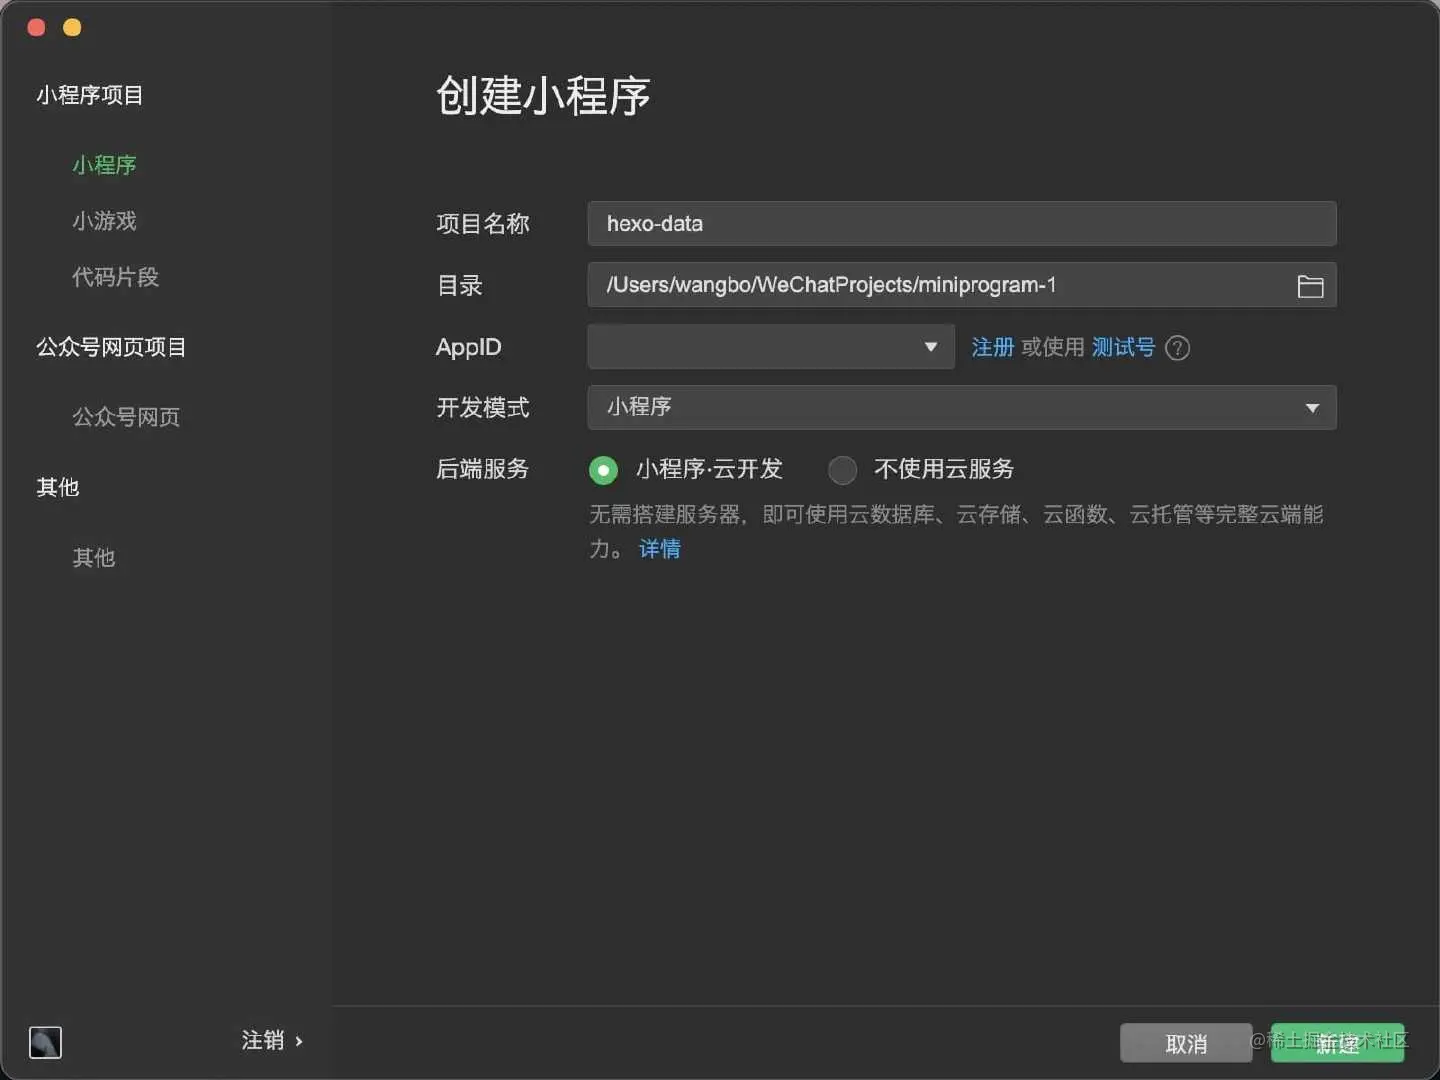The image size is (1440, 1080).
Task: Open the 公众号网页 project section
Action: point(126,418)
